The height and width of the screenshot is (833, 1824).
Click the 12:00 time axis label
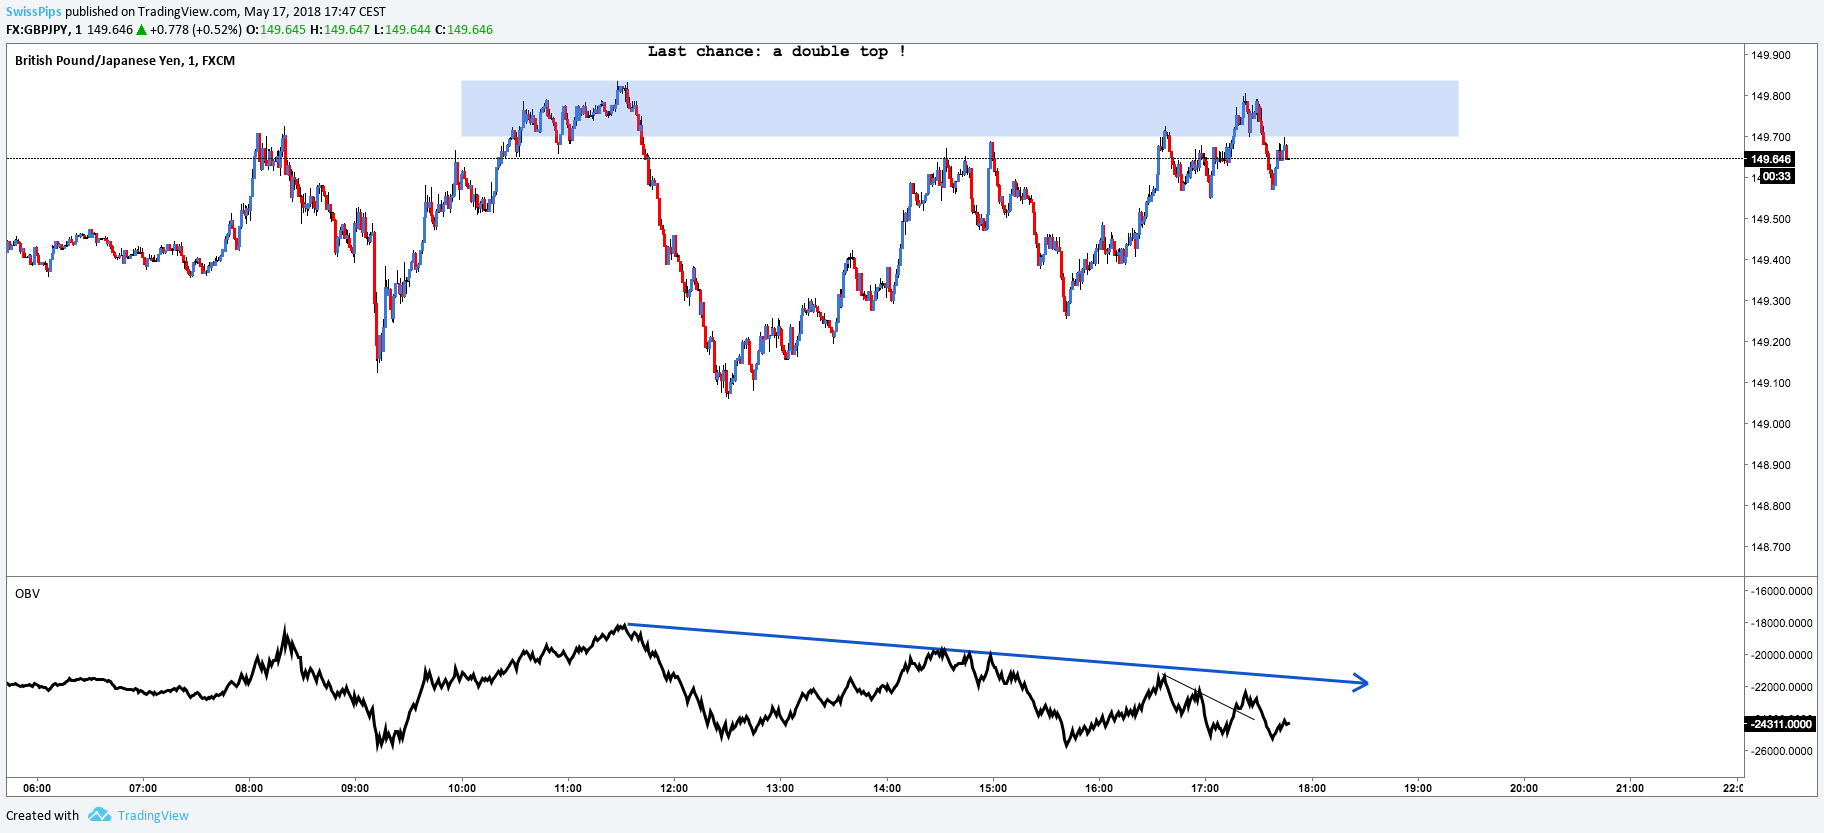coord(674,788)
